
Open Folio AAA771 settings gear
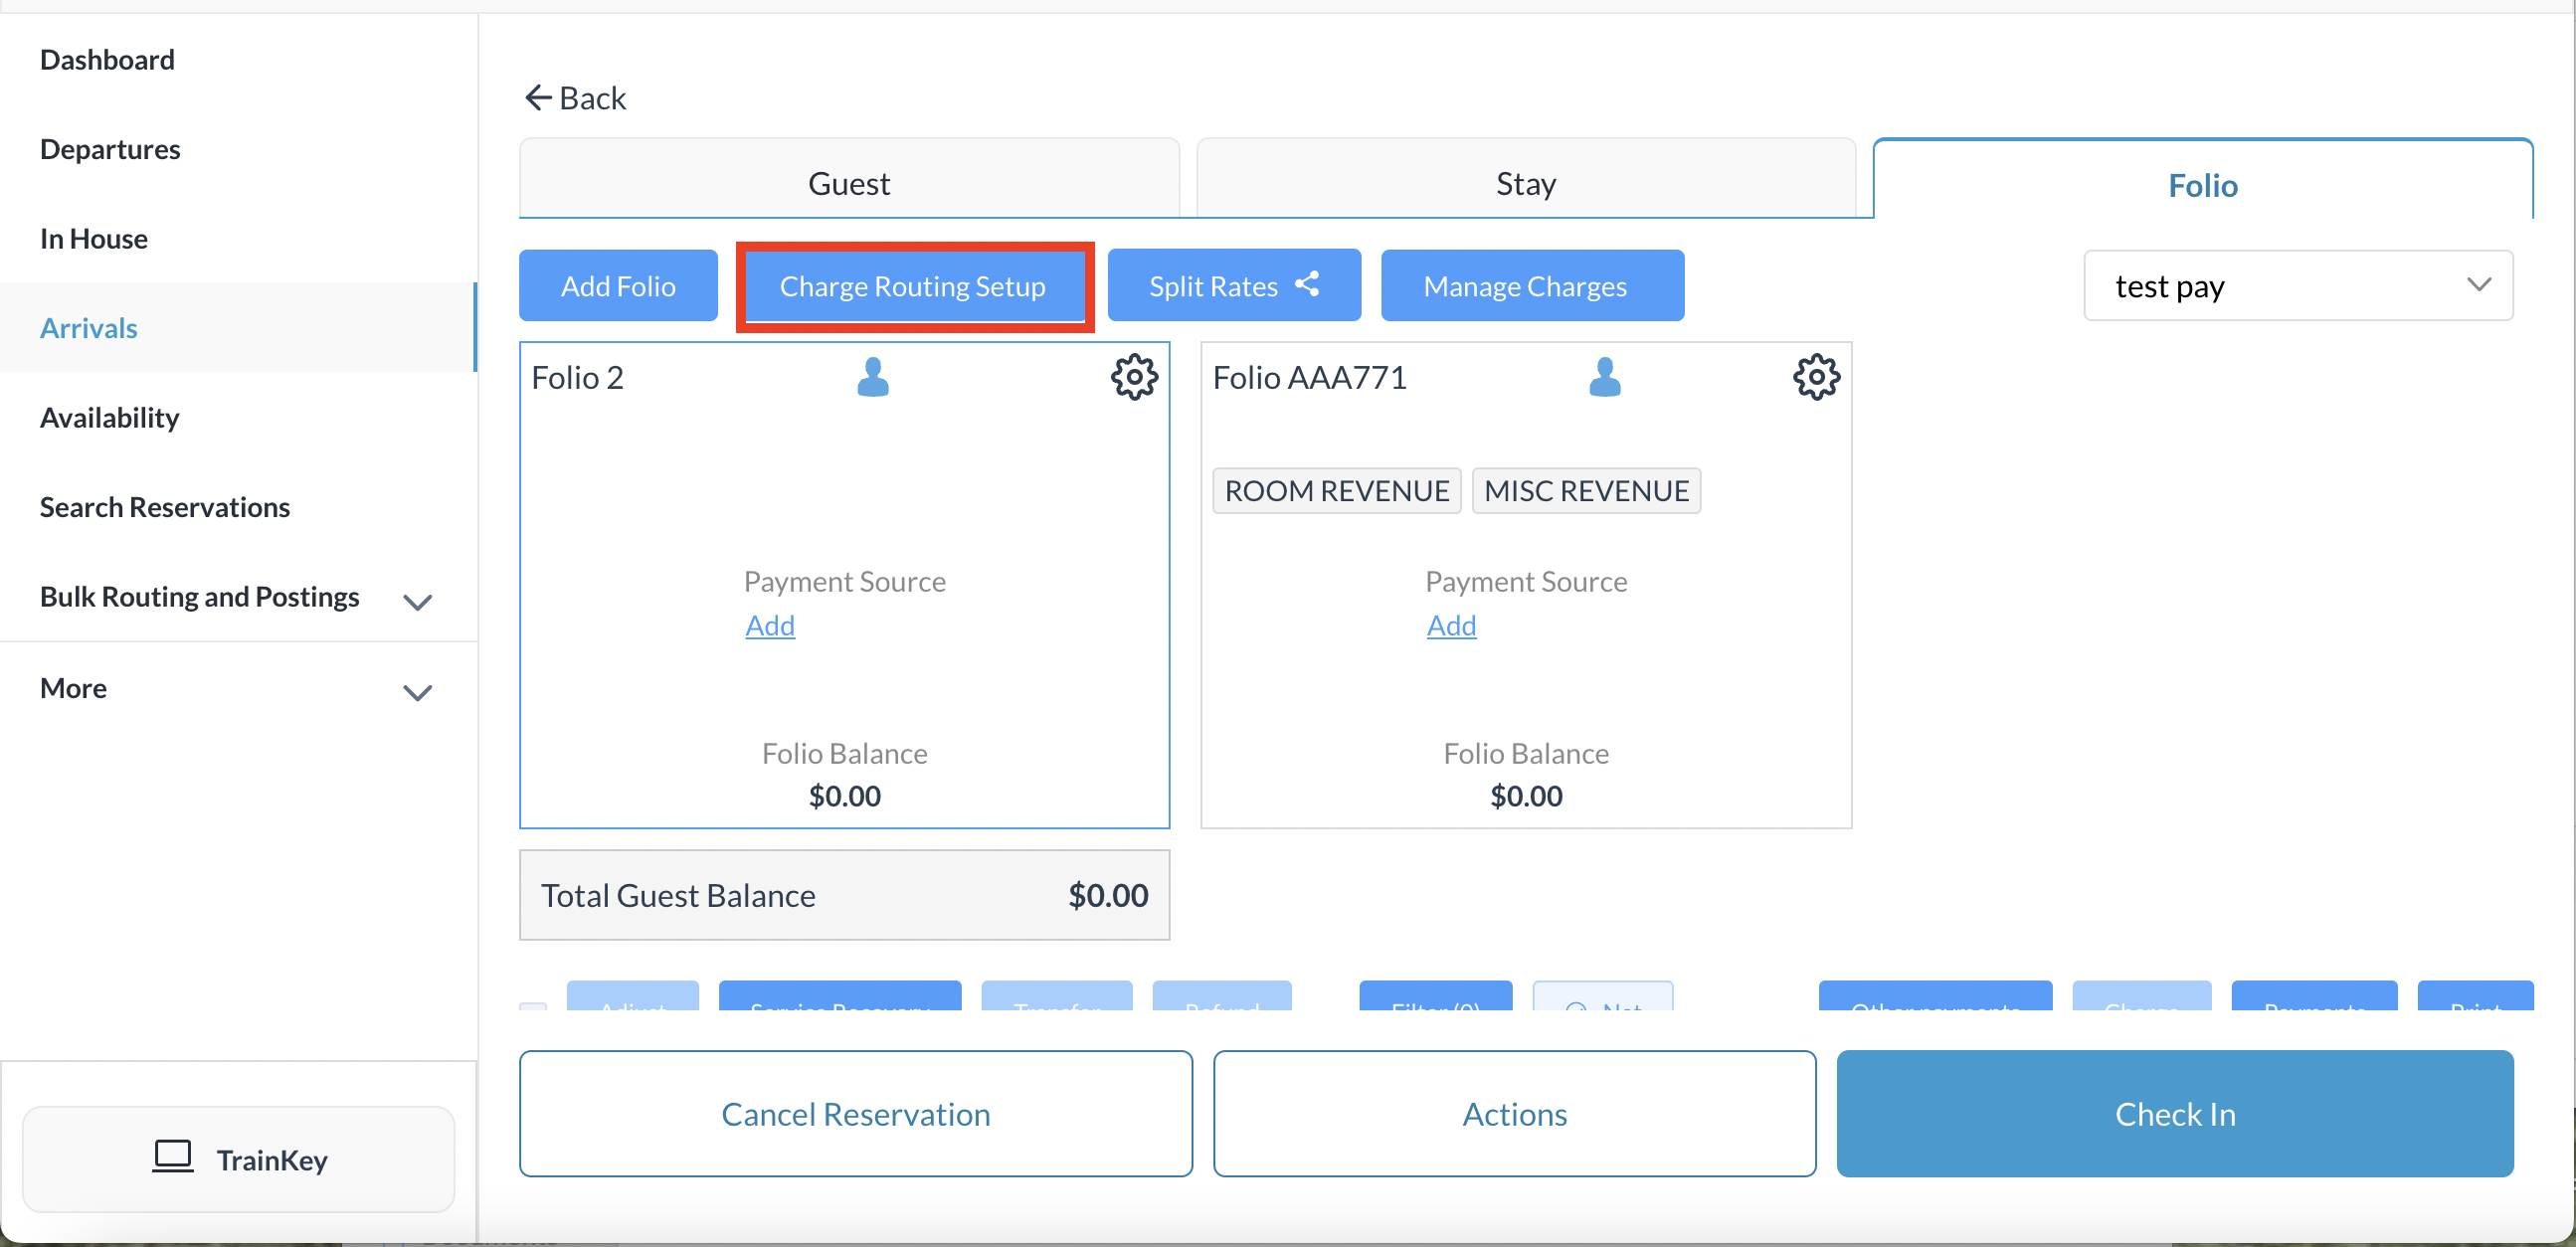pos(1815,377)
